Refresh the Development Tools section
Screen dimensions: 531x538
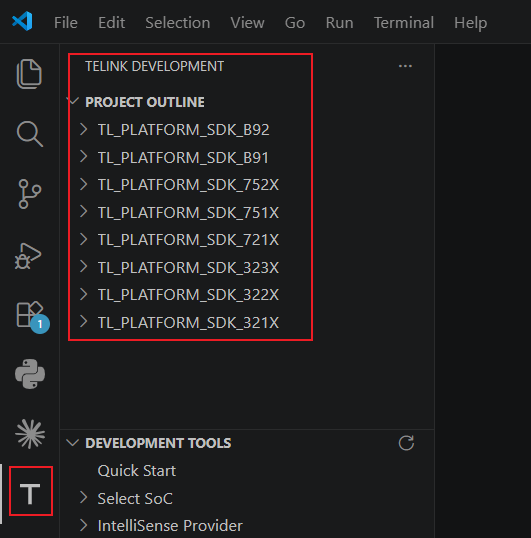point(406,443)
